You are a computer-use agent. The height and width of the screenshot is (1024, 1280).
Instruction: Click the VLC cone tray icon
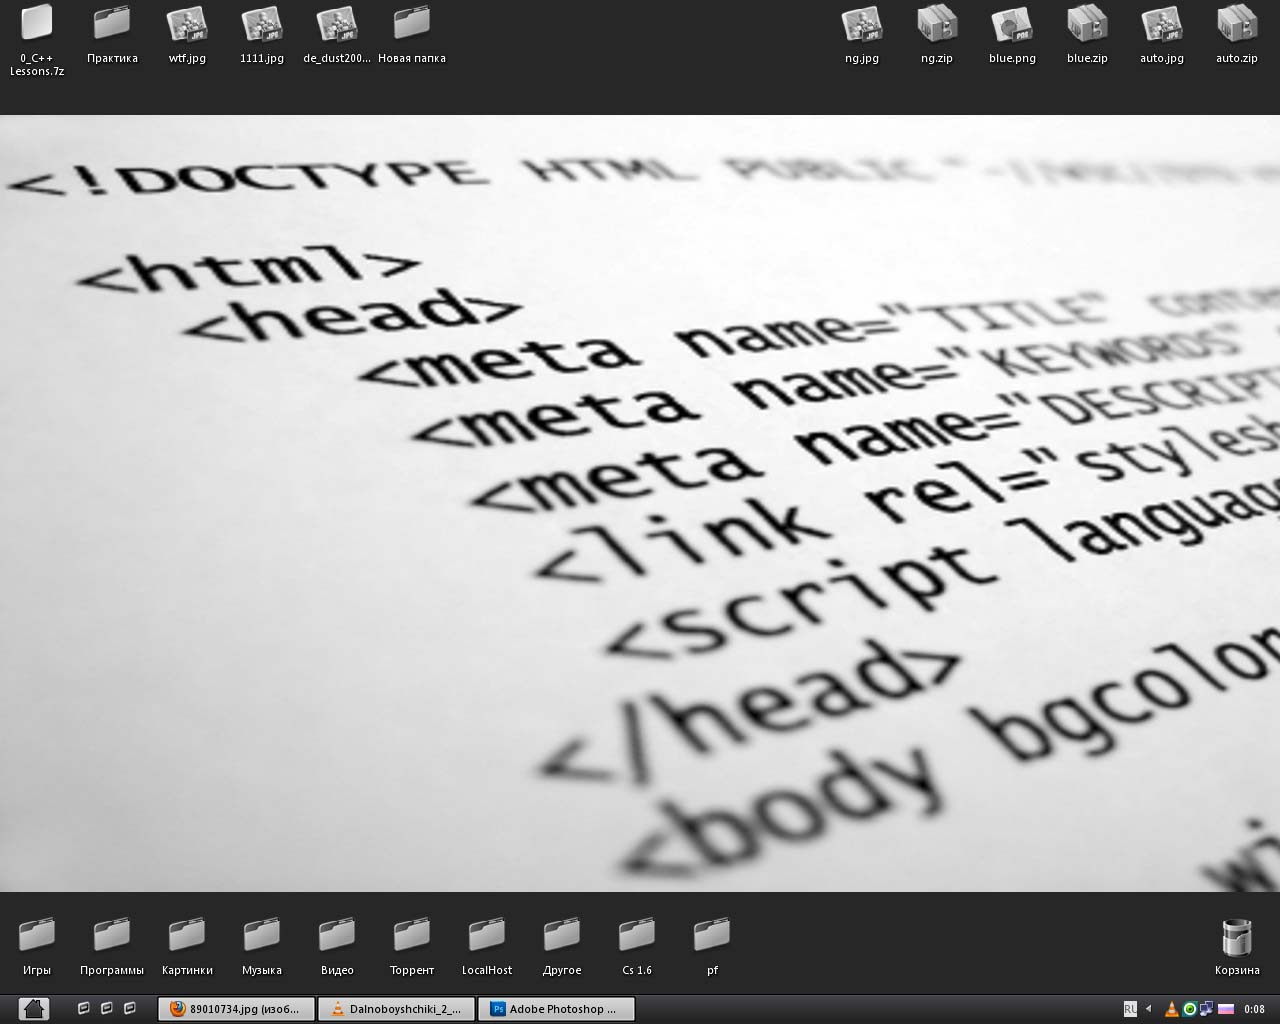tap(1172, 1009)
